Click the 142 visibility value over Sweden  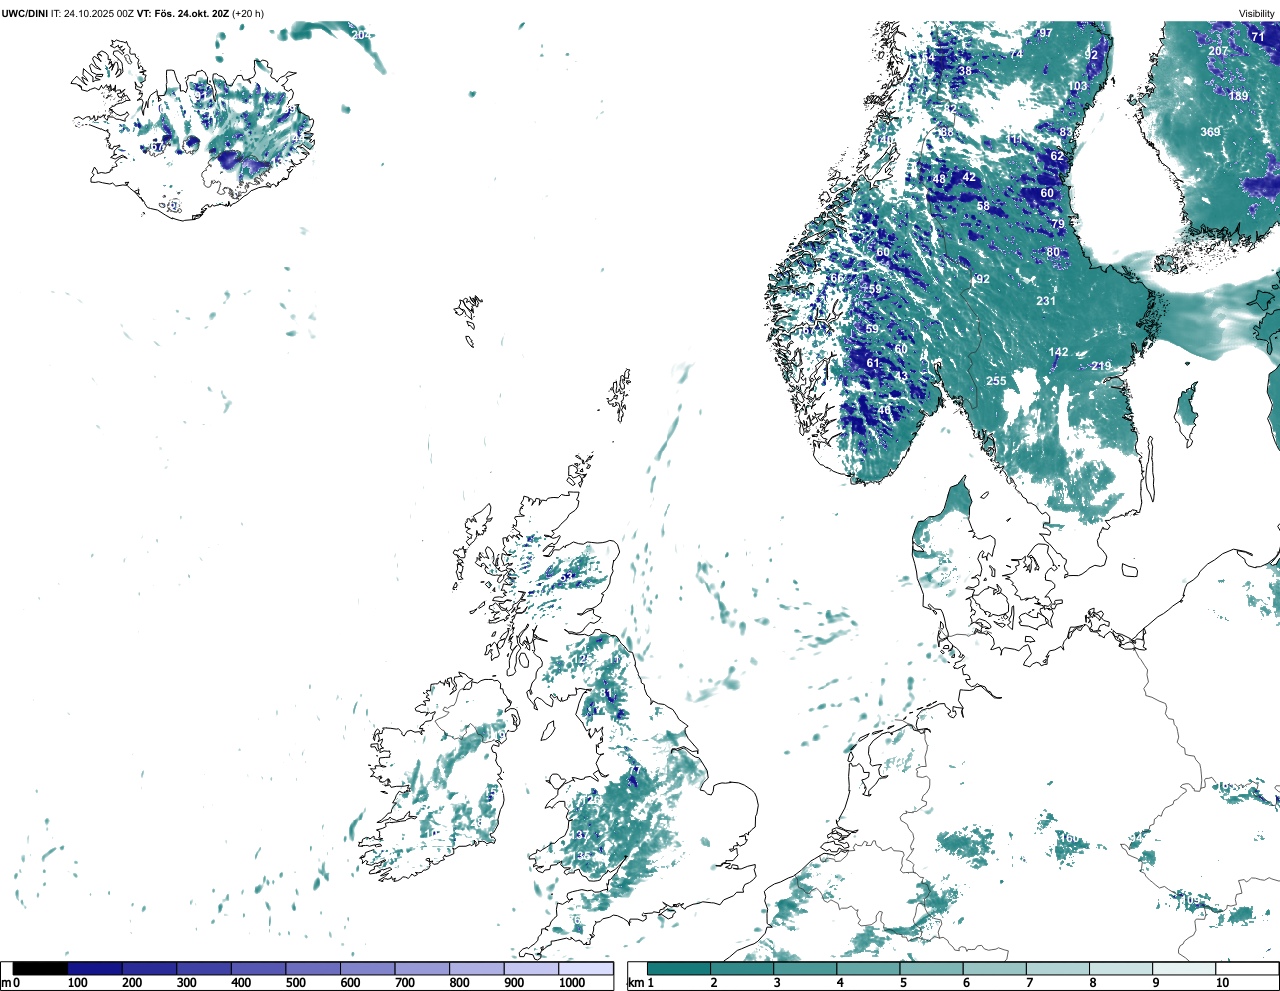point(1058,352)
